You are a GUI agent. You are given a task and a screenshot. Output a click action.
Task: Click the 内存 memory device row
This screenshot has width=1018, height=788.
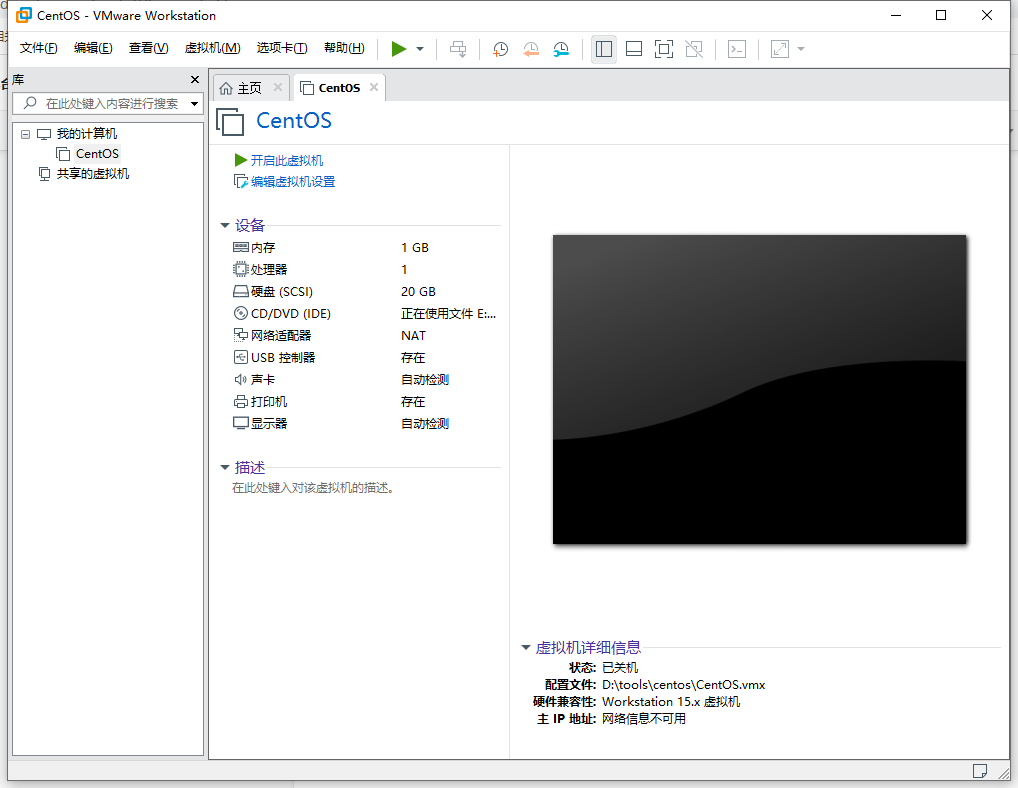[366, 247]
